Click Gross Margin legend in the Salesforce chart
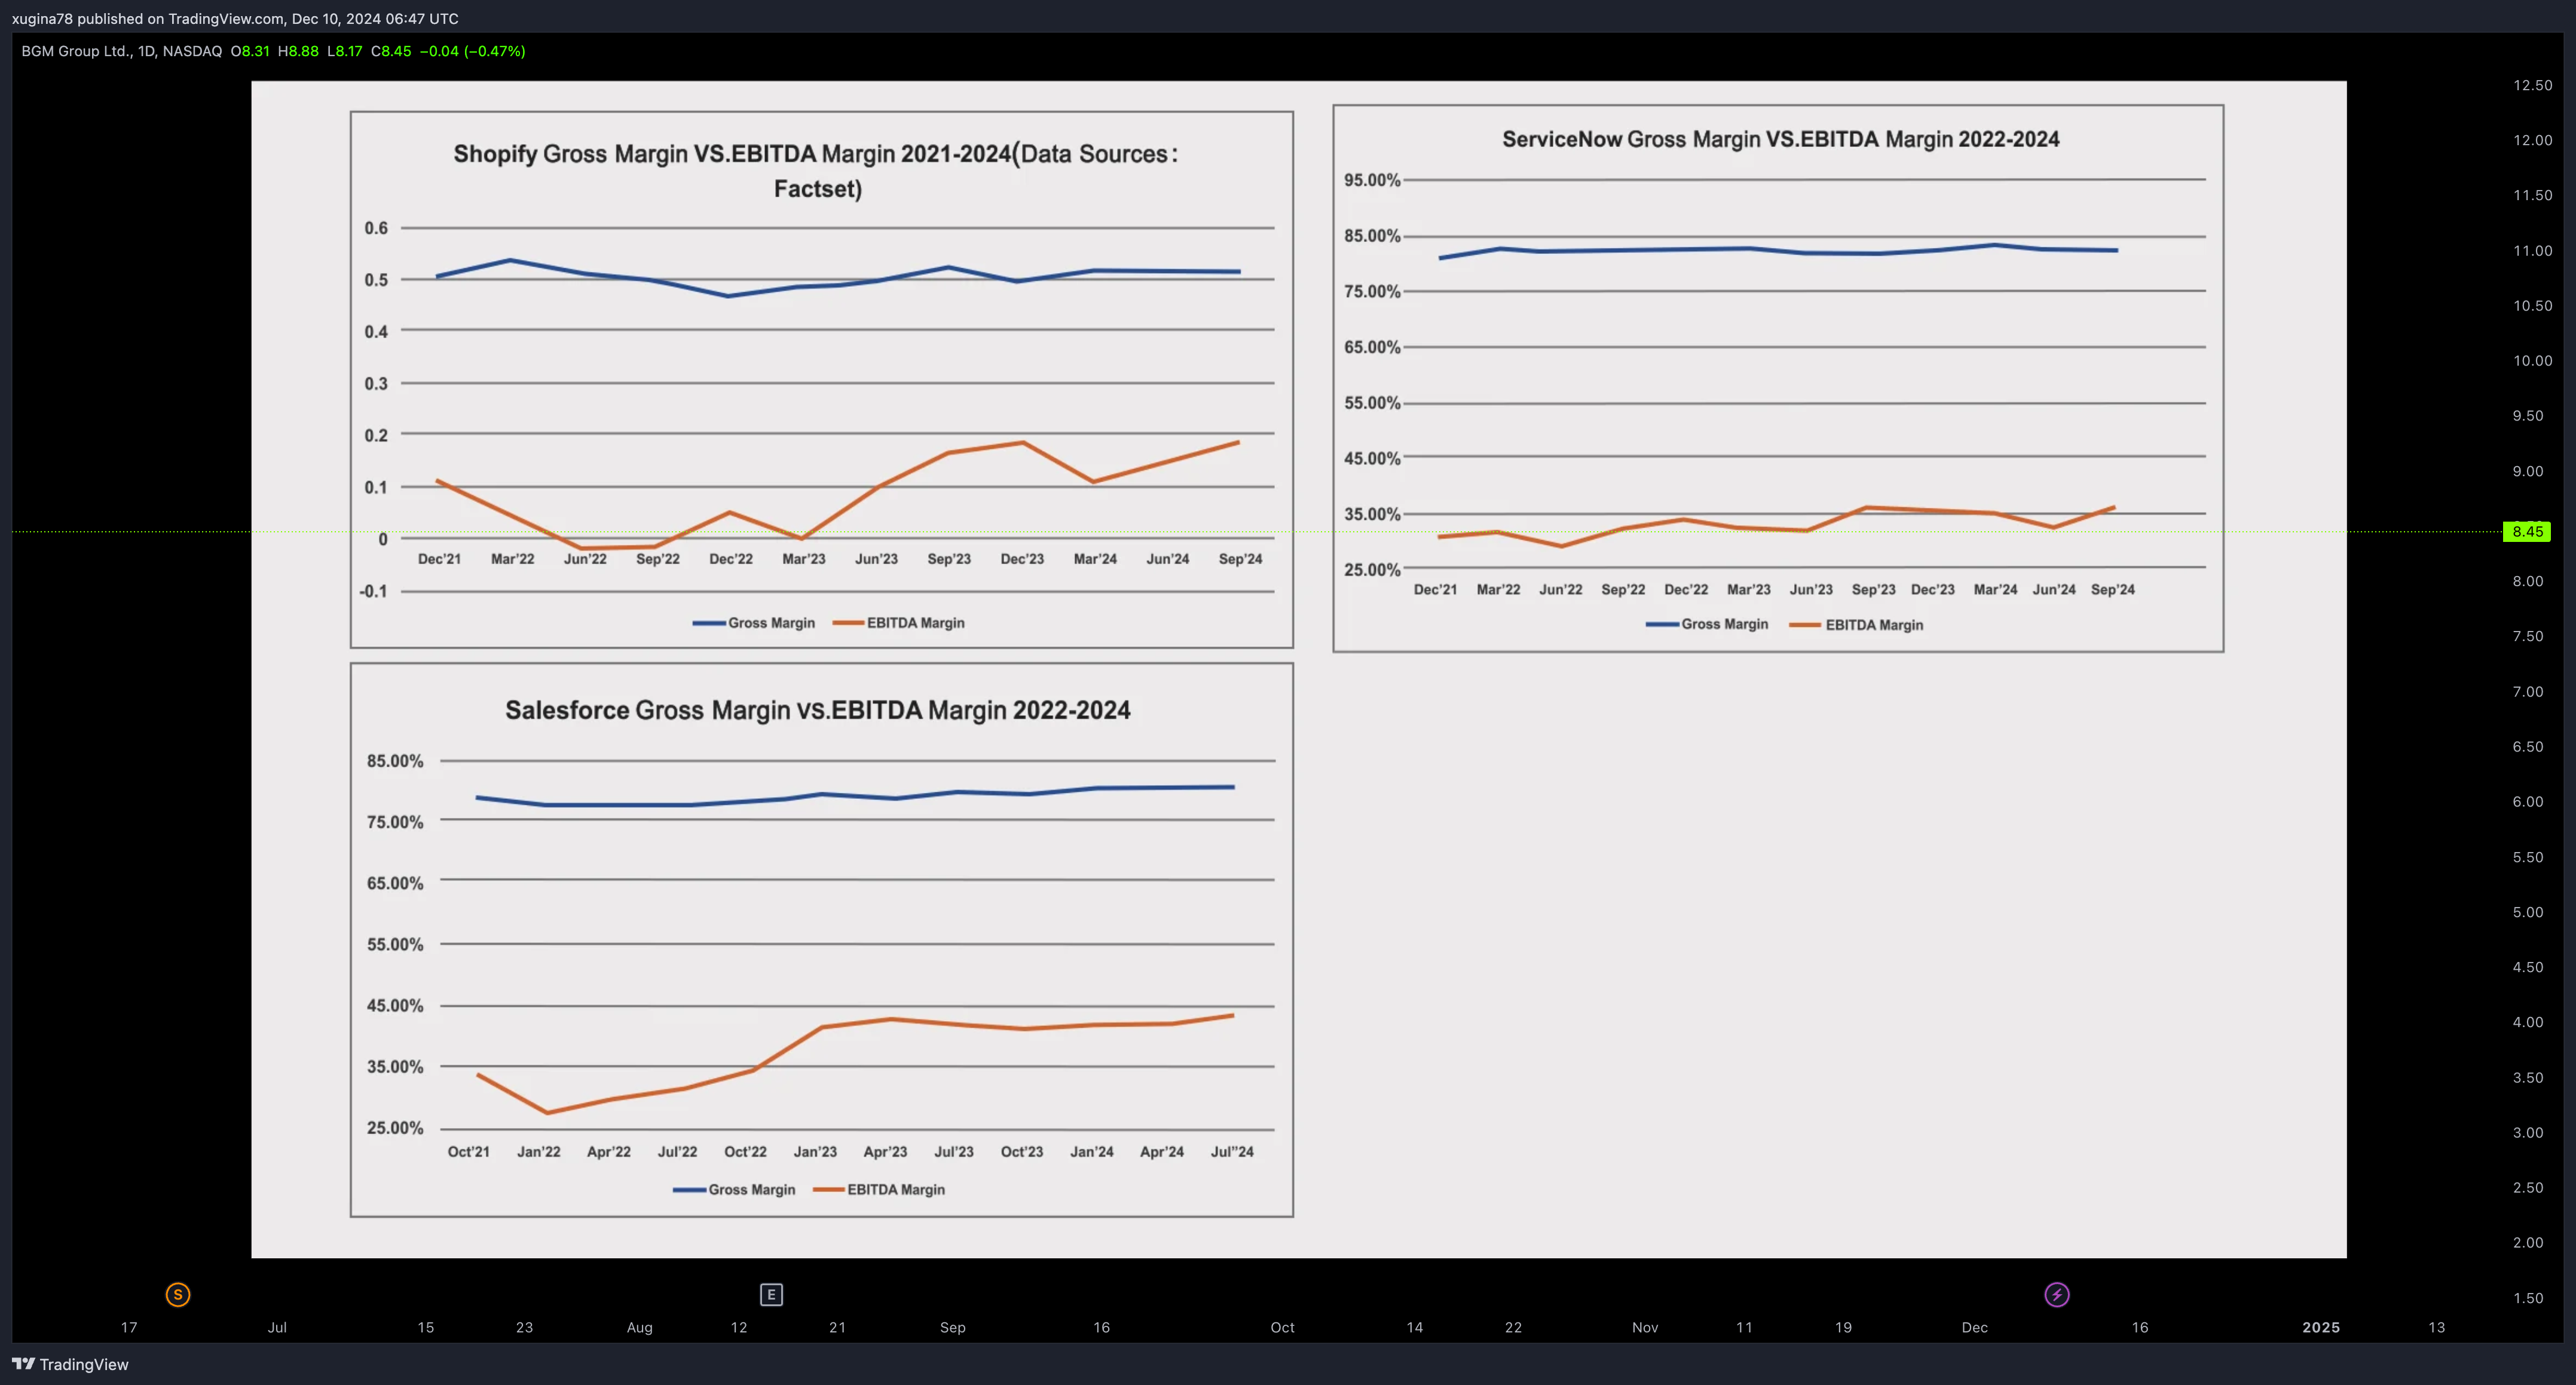2576x1385 pixels. 734,1190
